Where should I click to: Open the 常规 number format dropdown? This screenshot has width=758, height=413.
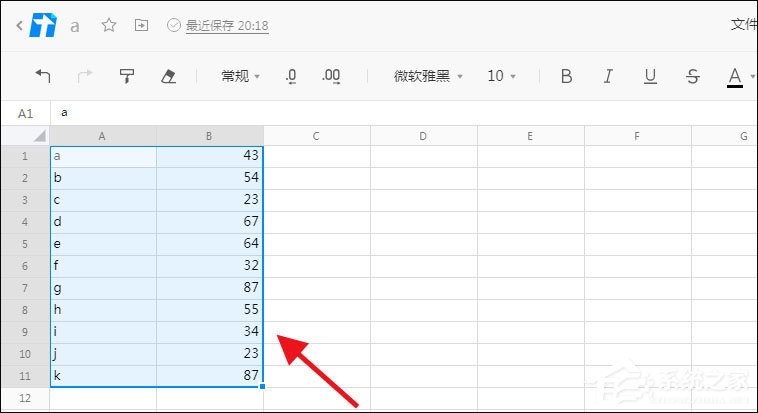(x=240, y=76)
